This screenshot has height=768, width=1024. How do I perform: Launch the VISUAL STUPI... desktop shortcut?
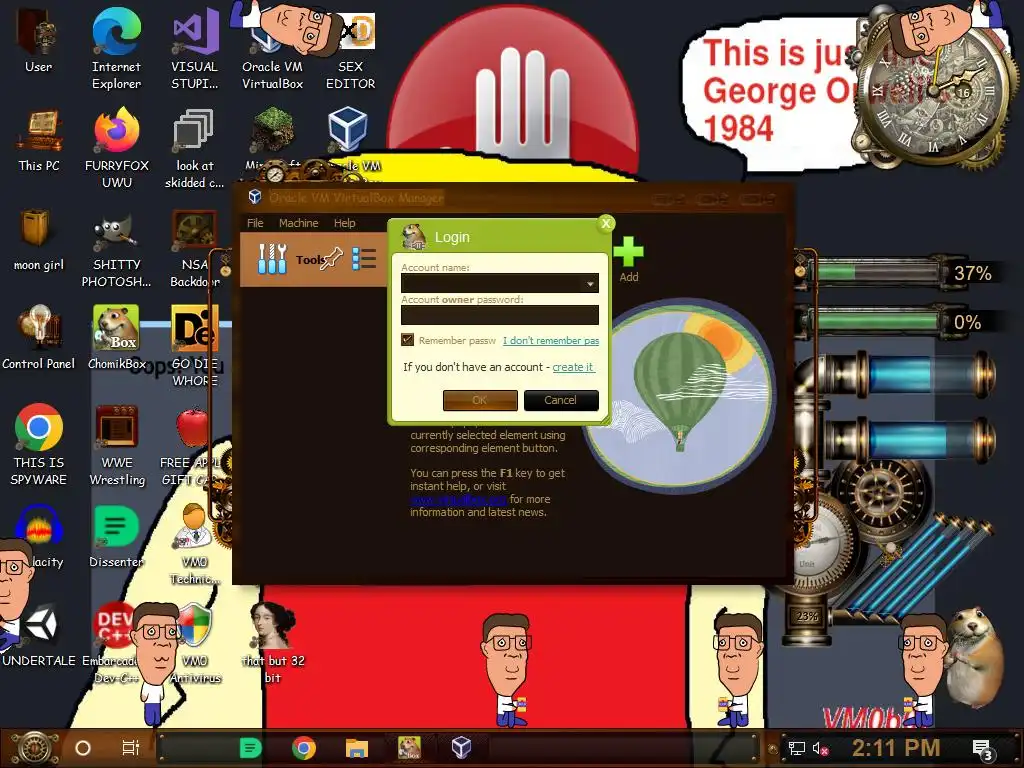(x=194, y=47)
